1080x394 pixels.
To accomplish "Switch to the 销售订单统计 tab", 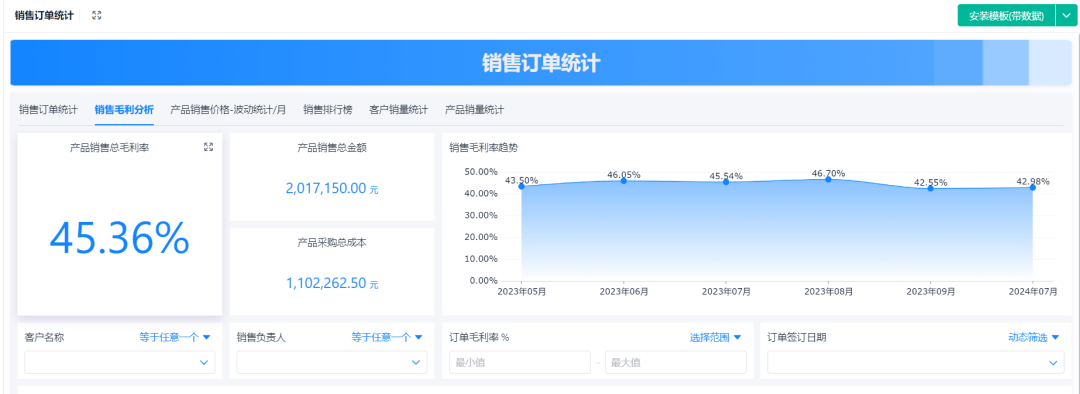I will click(48, 110).
